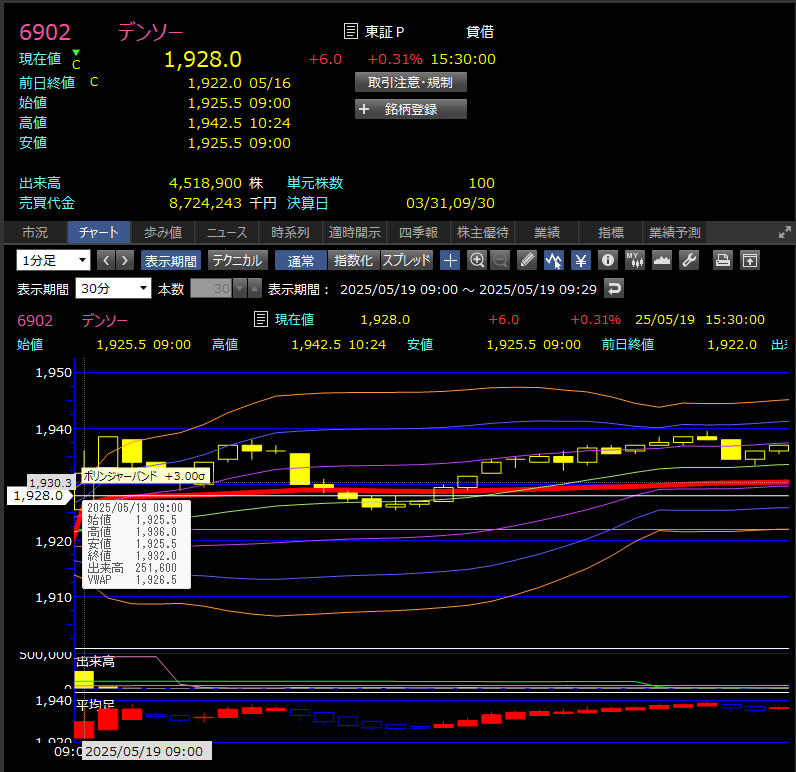Click the 出来高 volume pane label

click(x=95, y=662)
